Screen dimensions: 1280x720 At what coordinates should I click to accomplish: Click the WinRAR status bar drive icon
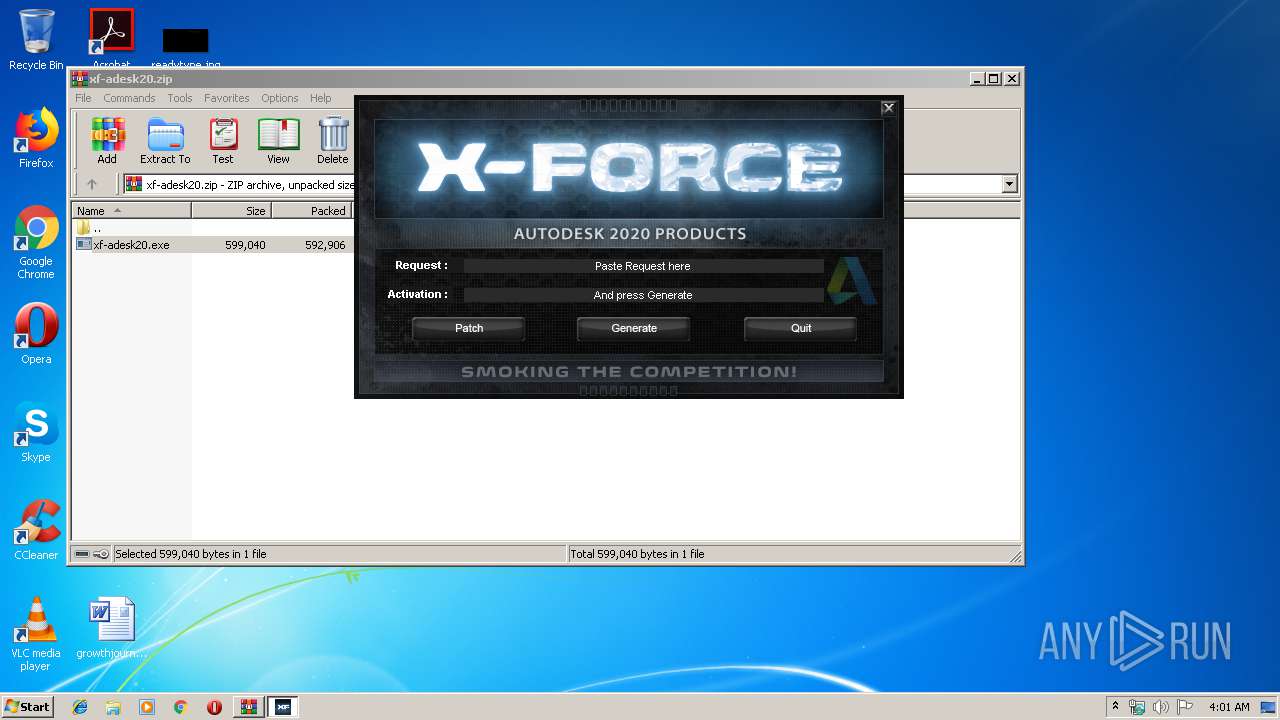click(x=82, y=554)
